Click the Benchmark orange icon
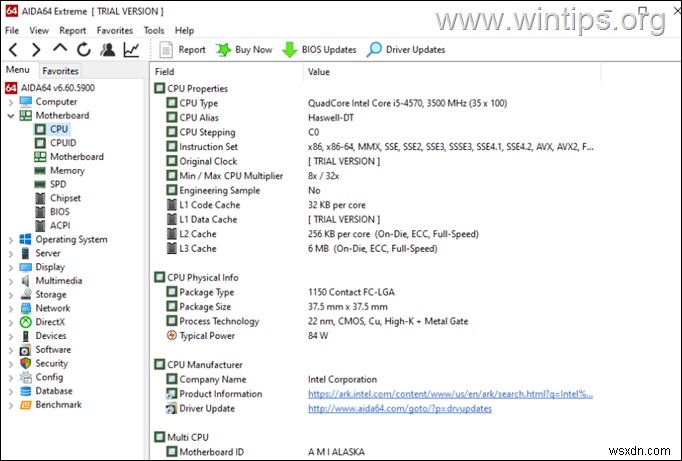682x461 pixels. click(26, 405)
